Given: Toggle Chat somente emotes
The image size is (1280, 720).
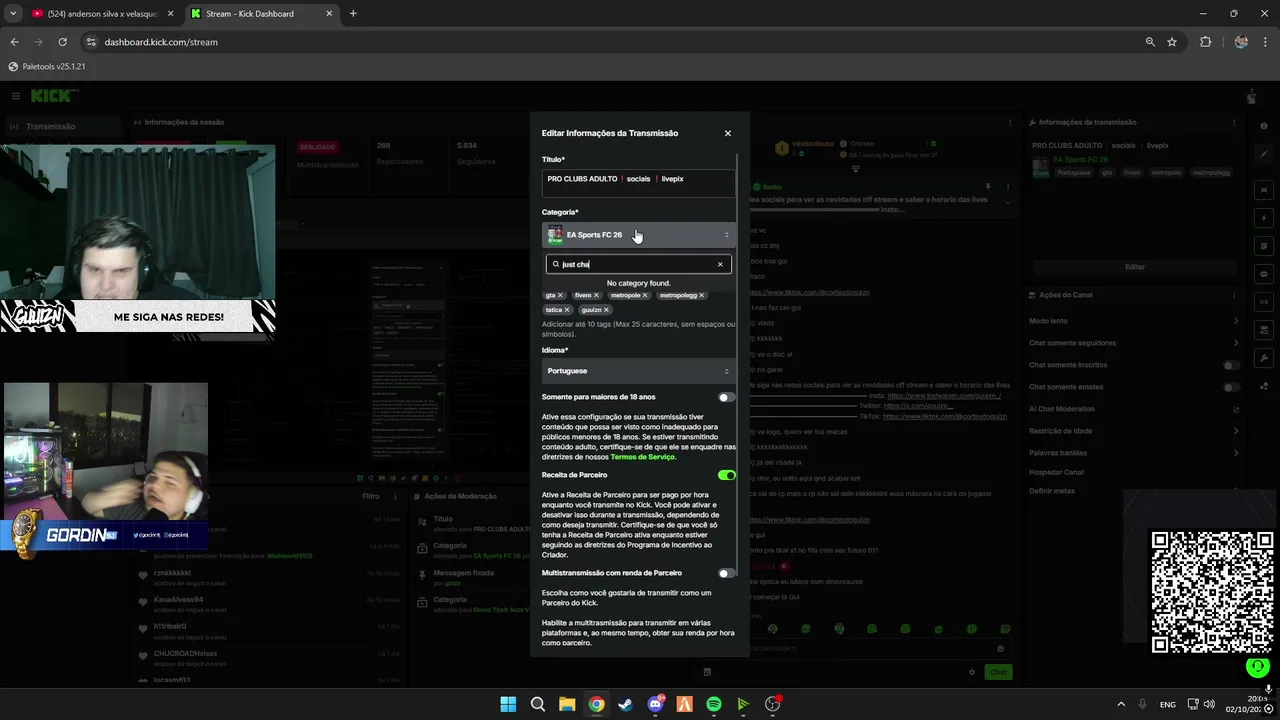Looking at the screenshot, I should (1231, 387).
